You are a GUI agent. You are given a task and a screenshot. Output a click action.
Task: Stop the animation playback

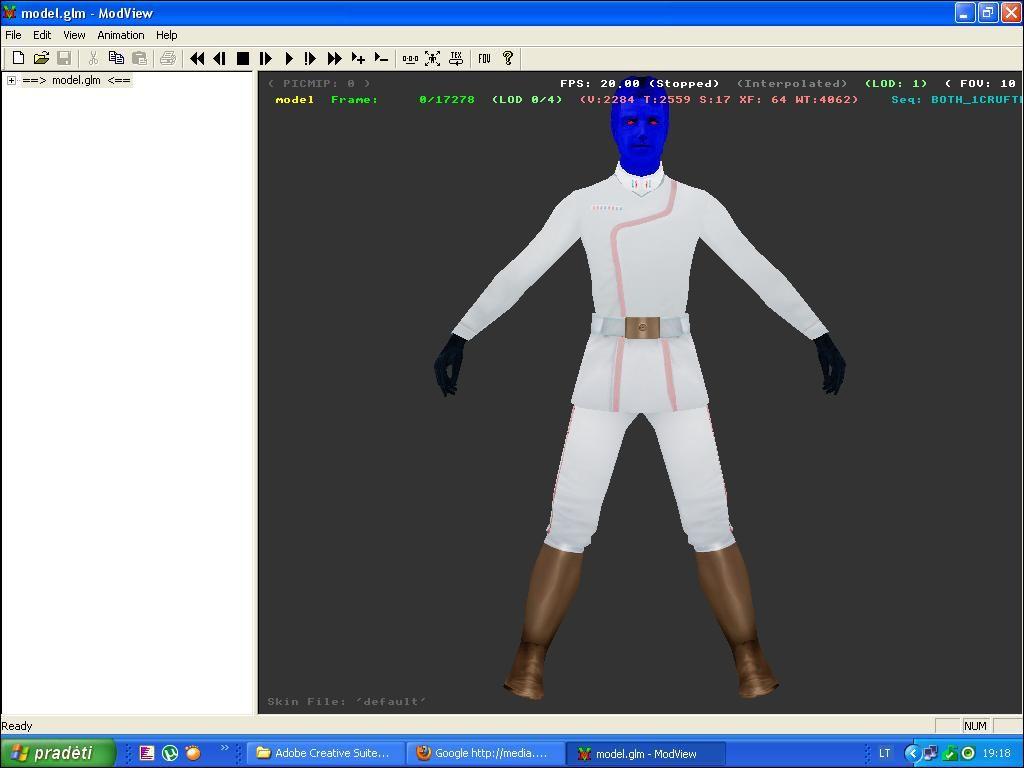[242, 59]
